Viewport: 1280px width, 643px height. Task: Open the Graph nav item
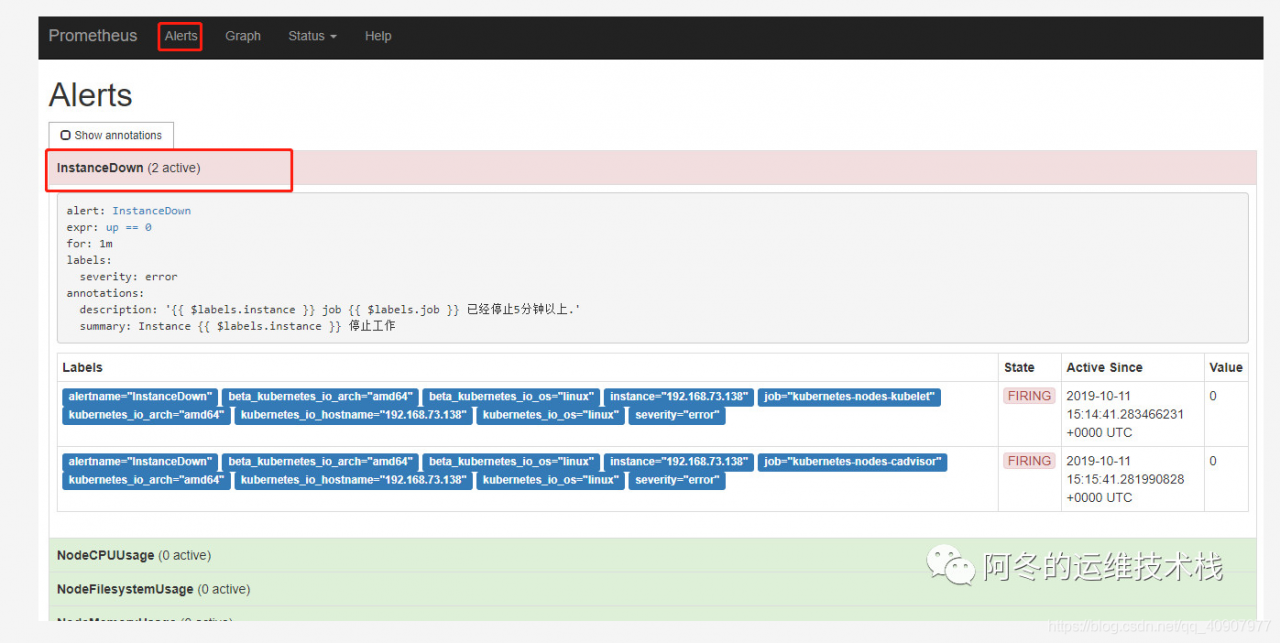click(243, 36)
